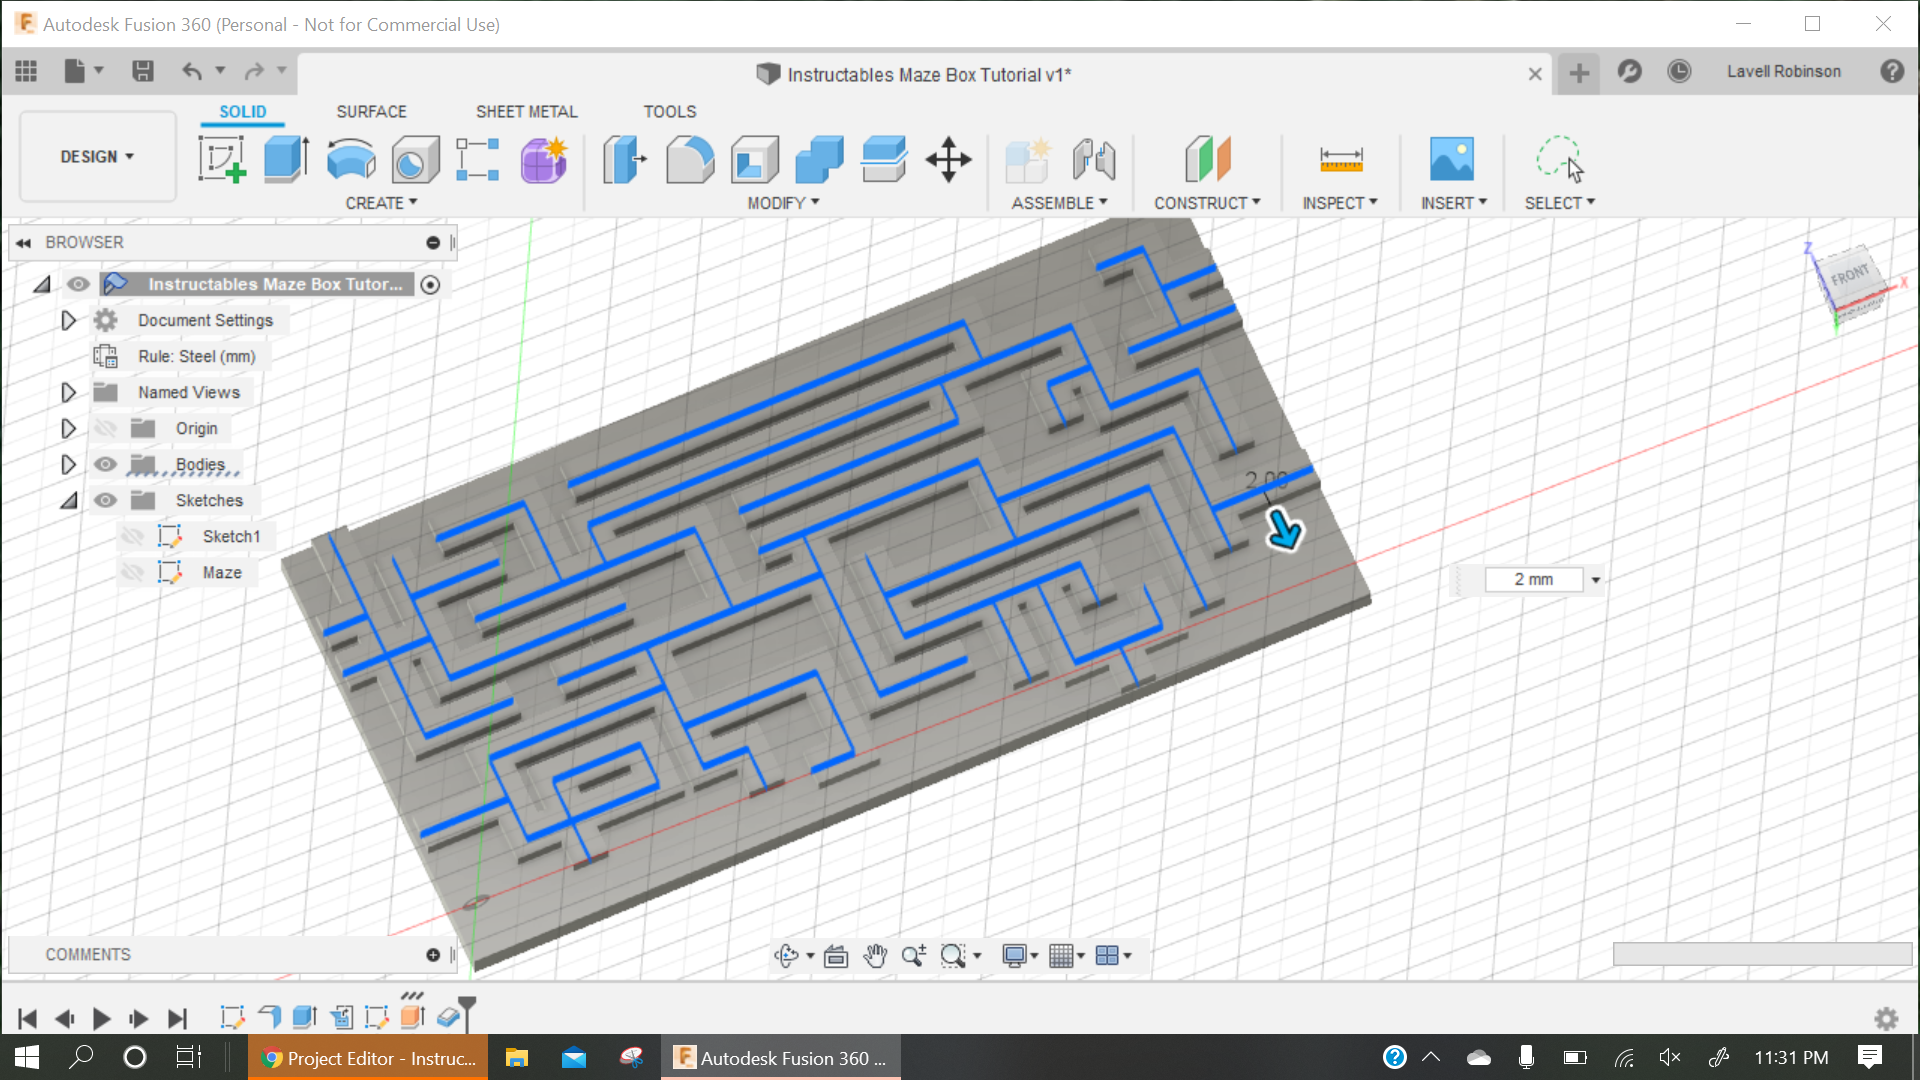The width and height of the screenshot is (1920, 1080).
Task: Hide the Sketches folder
Action: (105, 500)
